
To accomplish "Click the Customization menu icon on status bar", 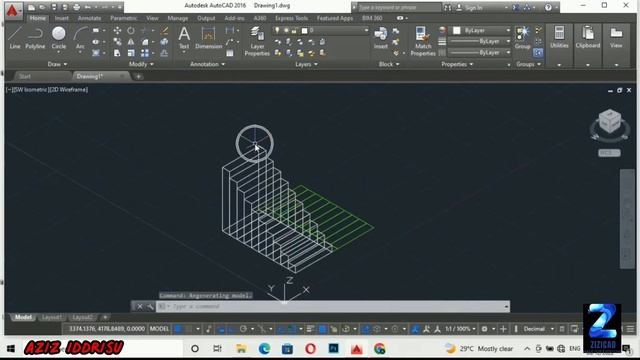I will coord(630,329).
